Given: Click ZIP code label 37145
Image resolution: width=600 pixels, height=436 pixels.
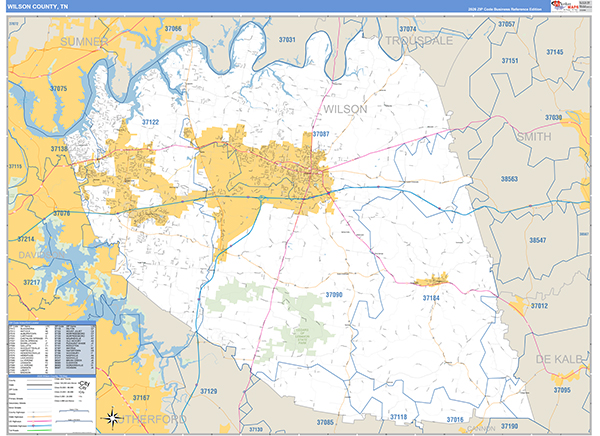Looking at the screenshot, I should 554,52.
